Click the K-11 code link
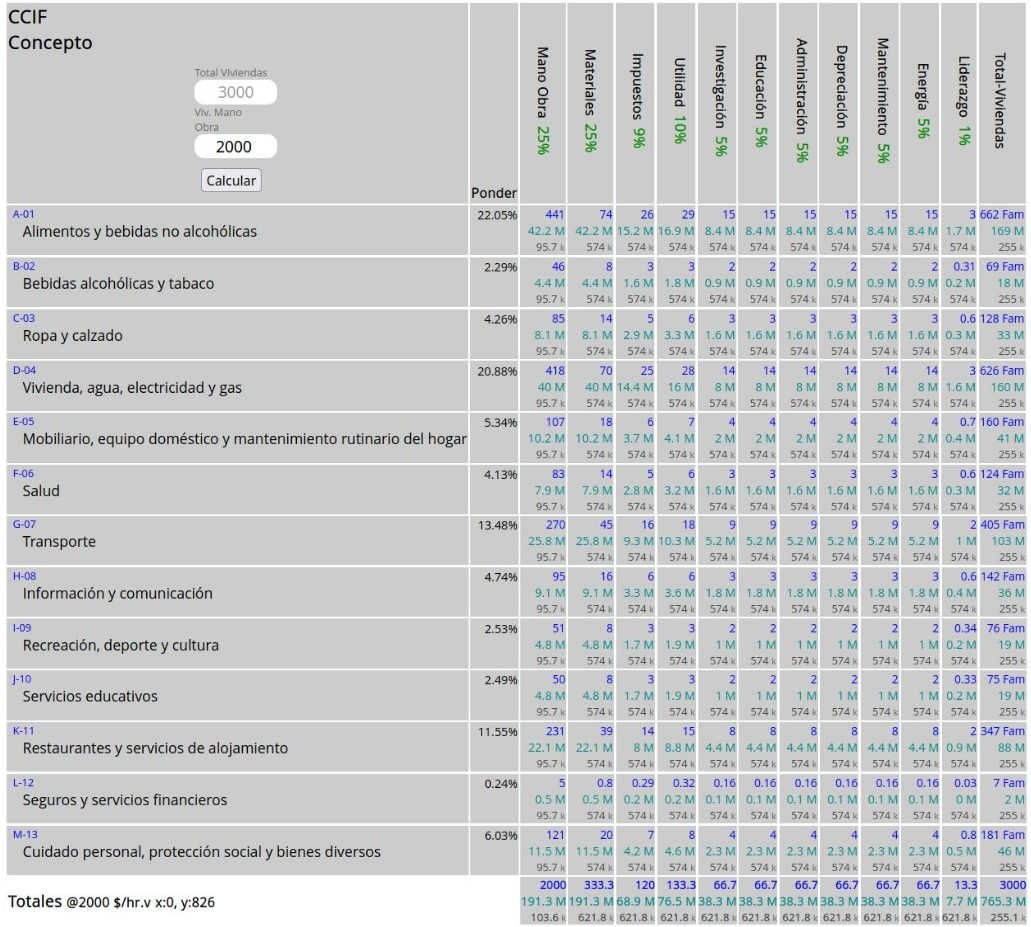1031x927 pixels. [24, 730]
